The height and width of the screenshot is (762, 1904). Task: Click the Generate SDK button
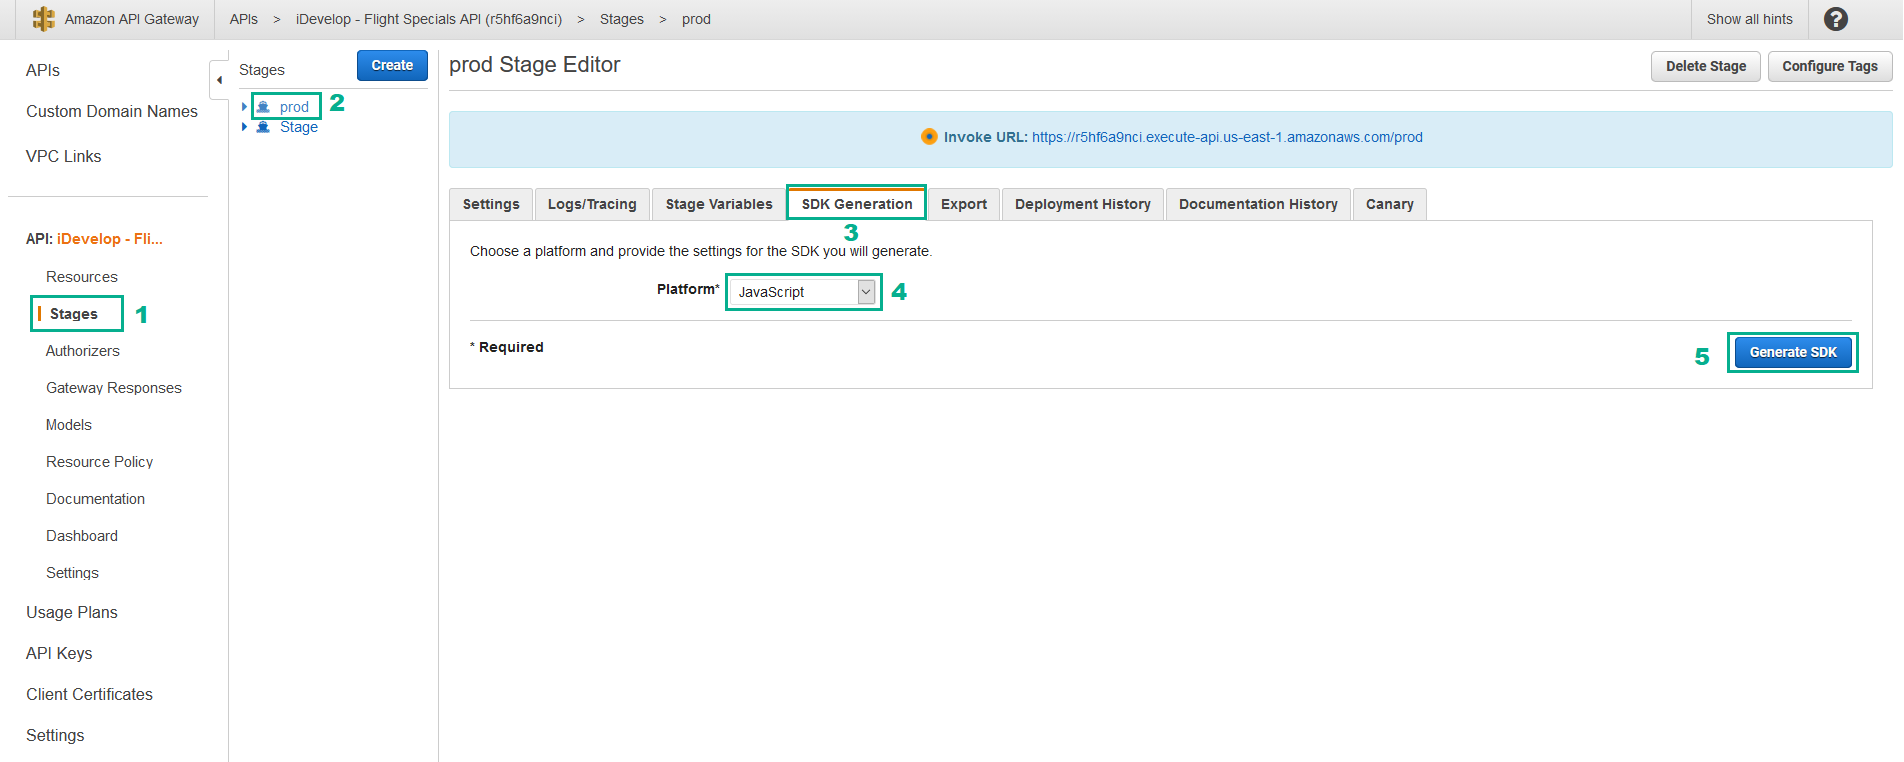point(1793,352)
